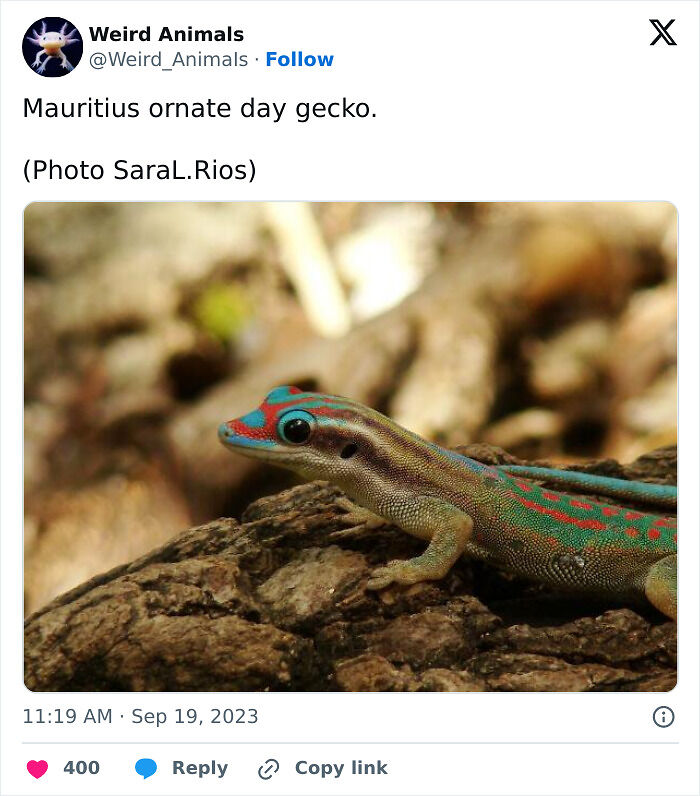Click the blue reply bubble icon
This screenshot has height=796, width=700.
[146, 769]
